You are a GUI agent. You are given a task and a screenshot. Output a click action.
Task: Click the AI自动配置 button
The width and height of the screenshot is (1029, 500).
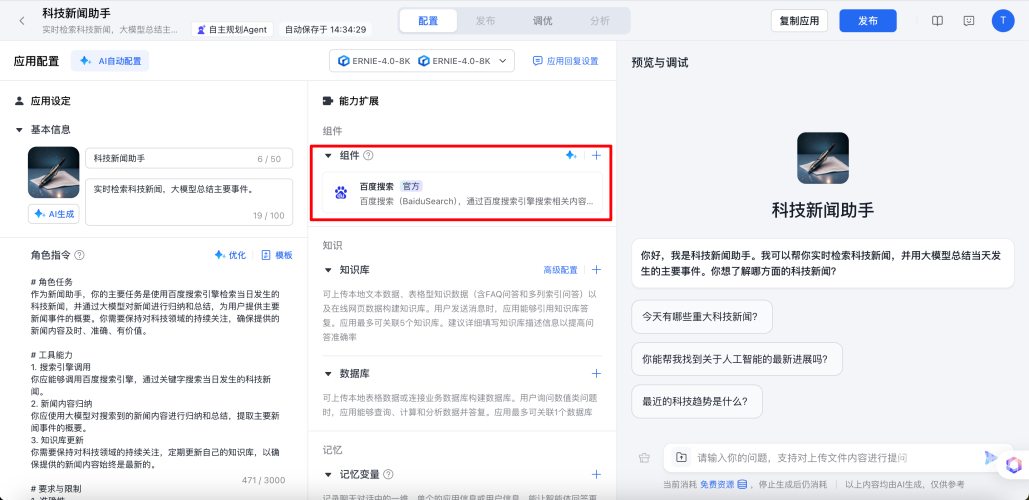tap(110, 61)
